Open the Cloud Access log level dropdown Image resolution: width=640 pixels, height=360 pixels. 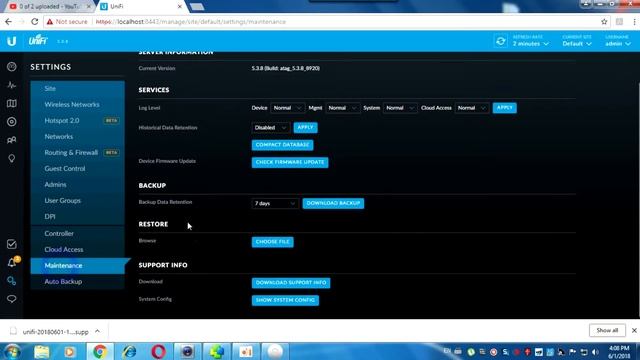[472, 108]
